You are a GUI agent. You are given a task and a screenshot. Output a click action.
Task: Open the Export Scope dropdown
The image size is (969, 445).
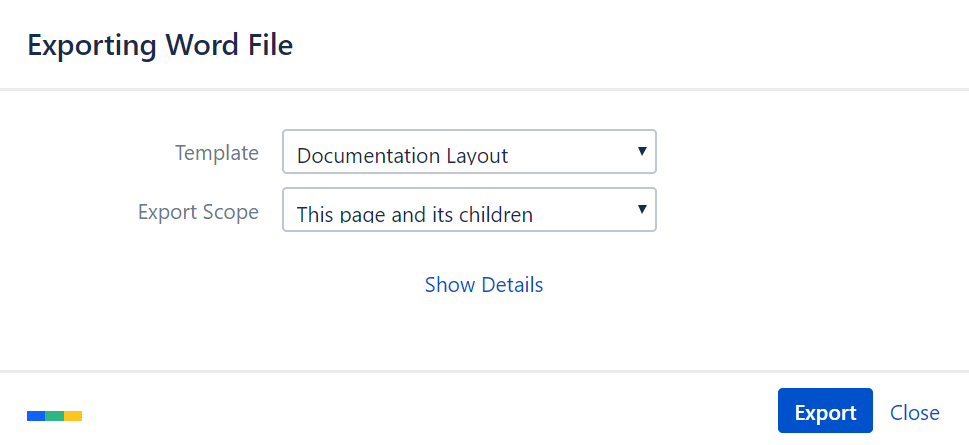click(469, 210)
